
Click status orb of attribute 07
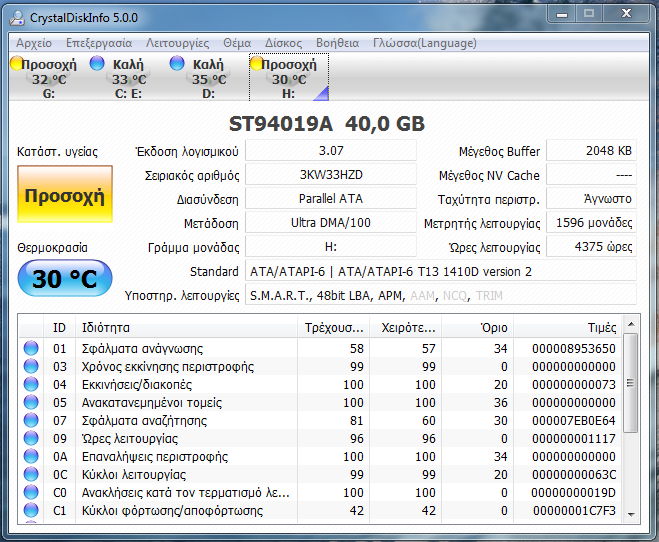point(31,420)
